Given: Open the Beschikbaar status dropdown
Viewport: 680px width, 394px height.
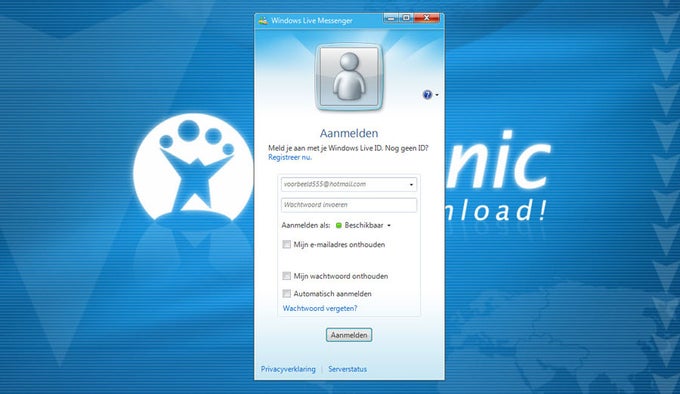Looking at the screenshot, I should 368,225.
